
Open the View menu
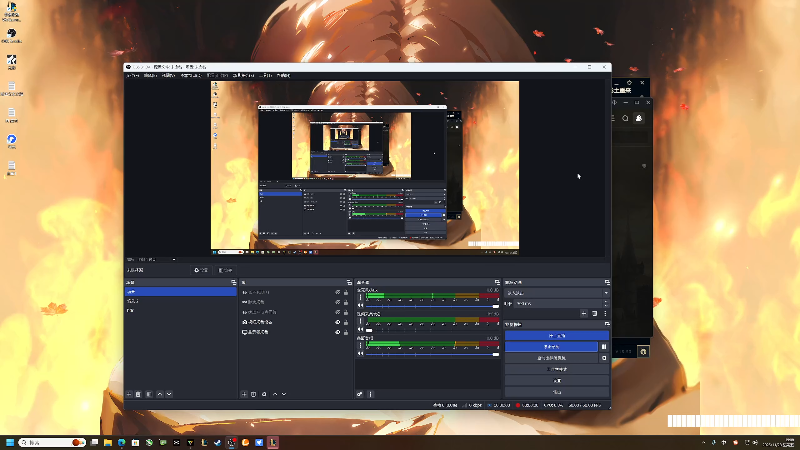168,76
